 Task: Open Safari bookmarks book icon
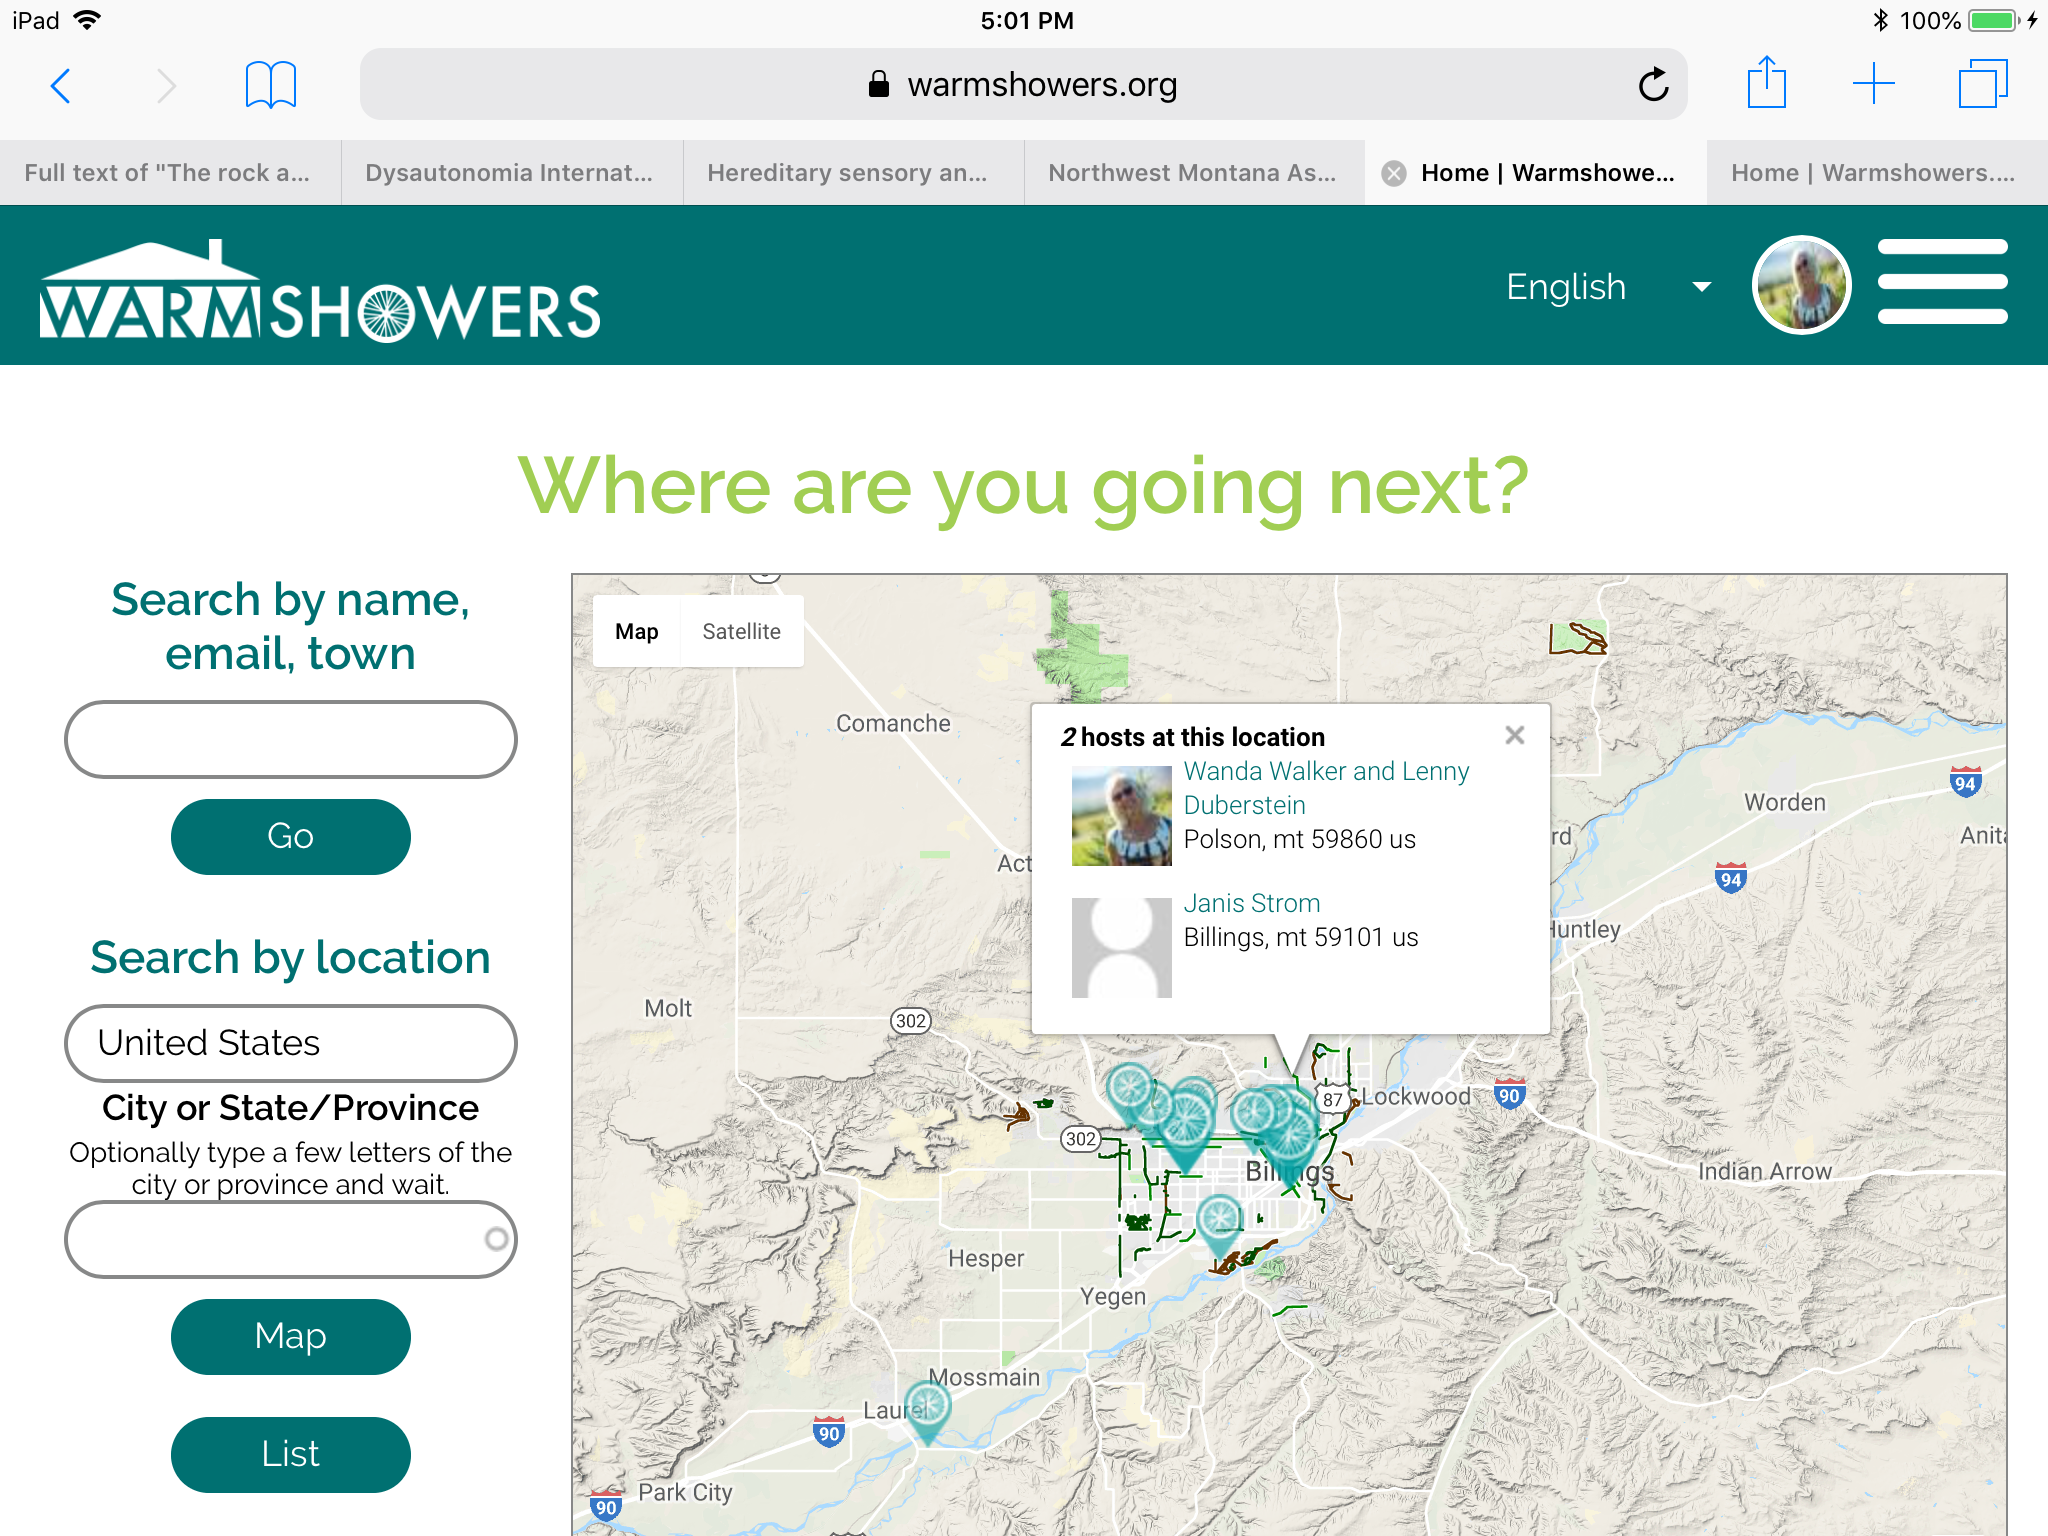coord(271,85)
